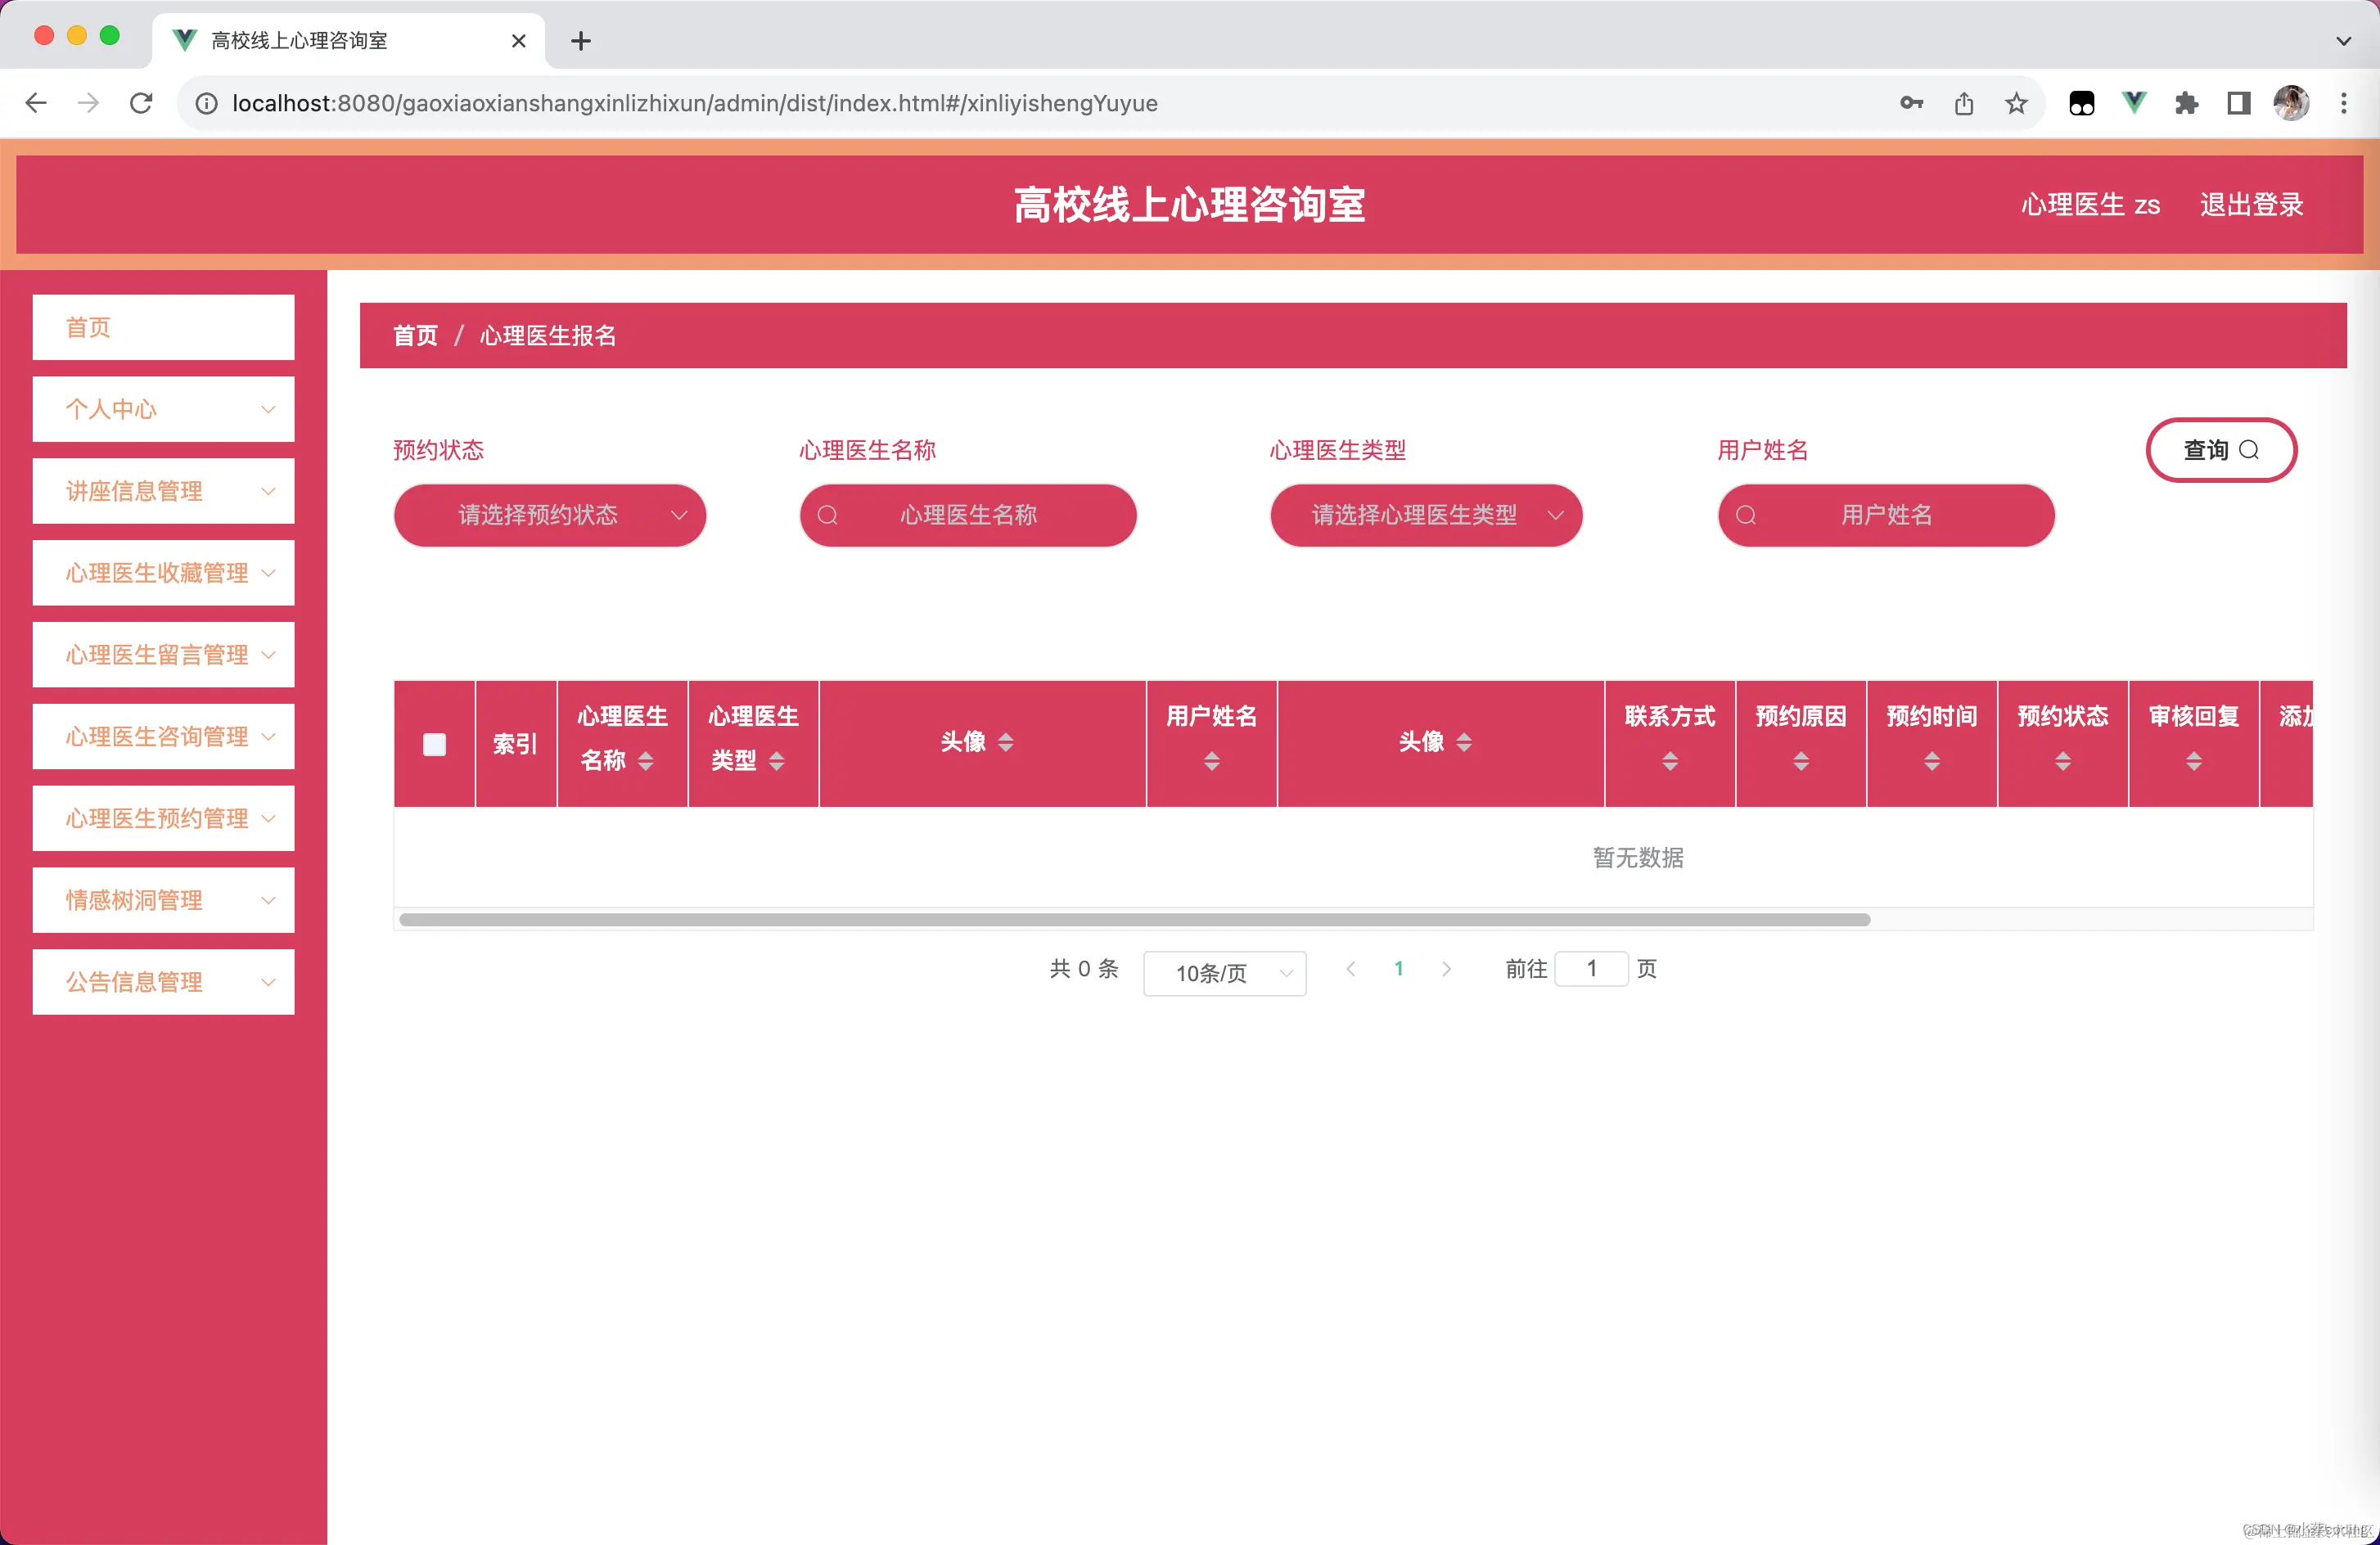Open the 10条/页 page size dropdown
This screenshot has width=2380, height=1545.
[x=1224, y=972]
